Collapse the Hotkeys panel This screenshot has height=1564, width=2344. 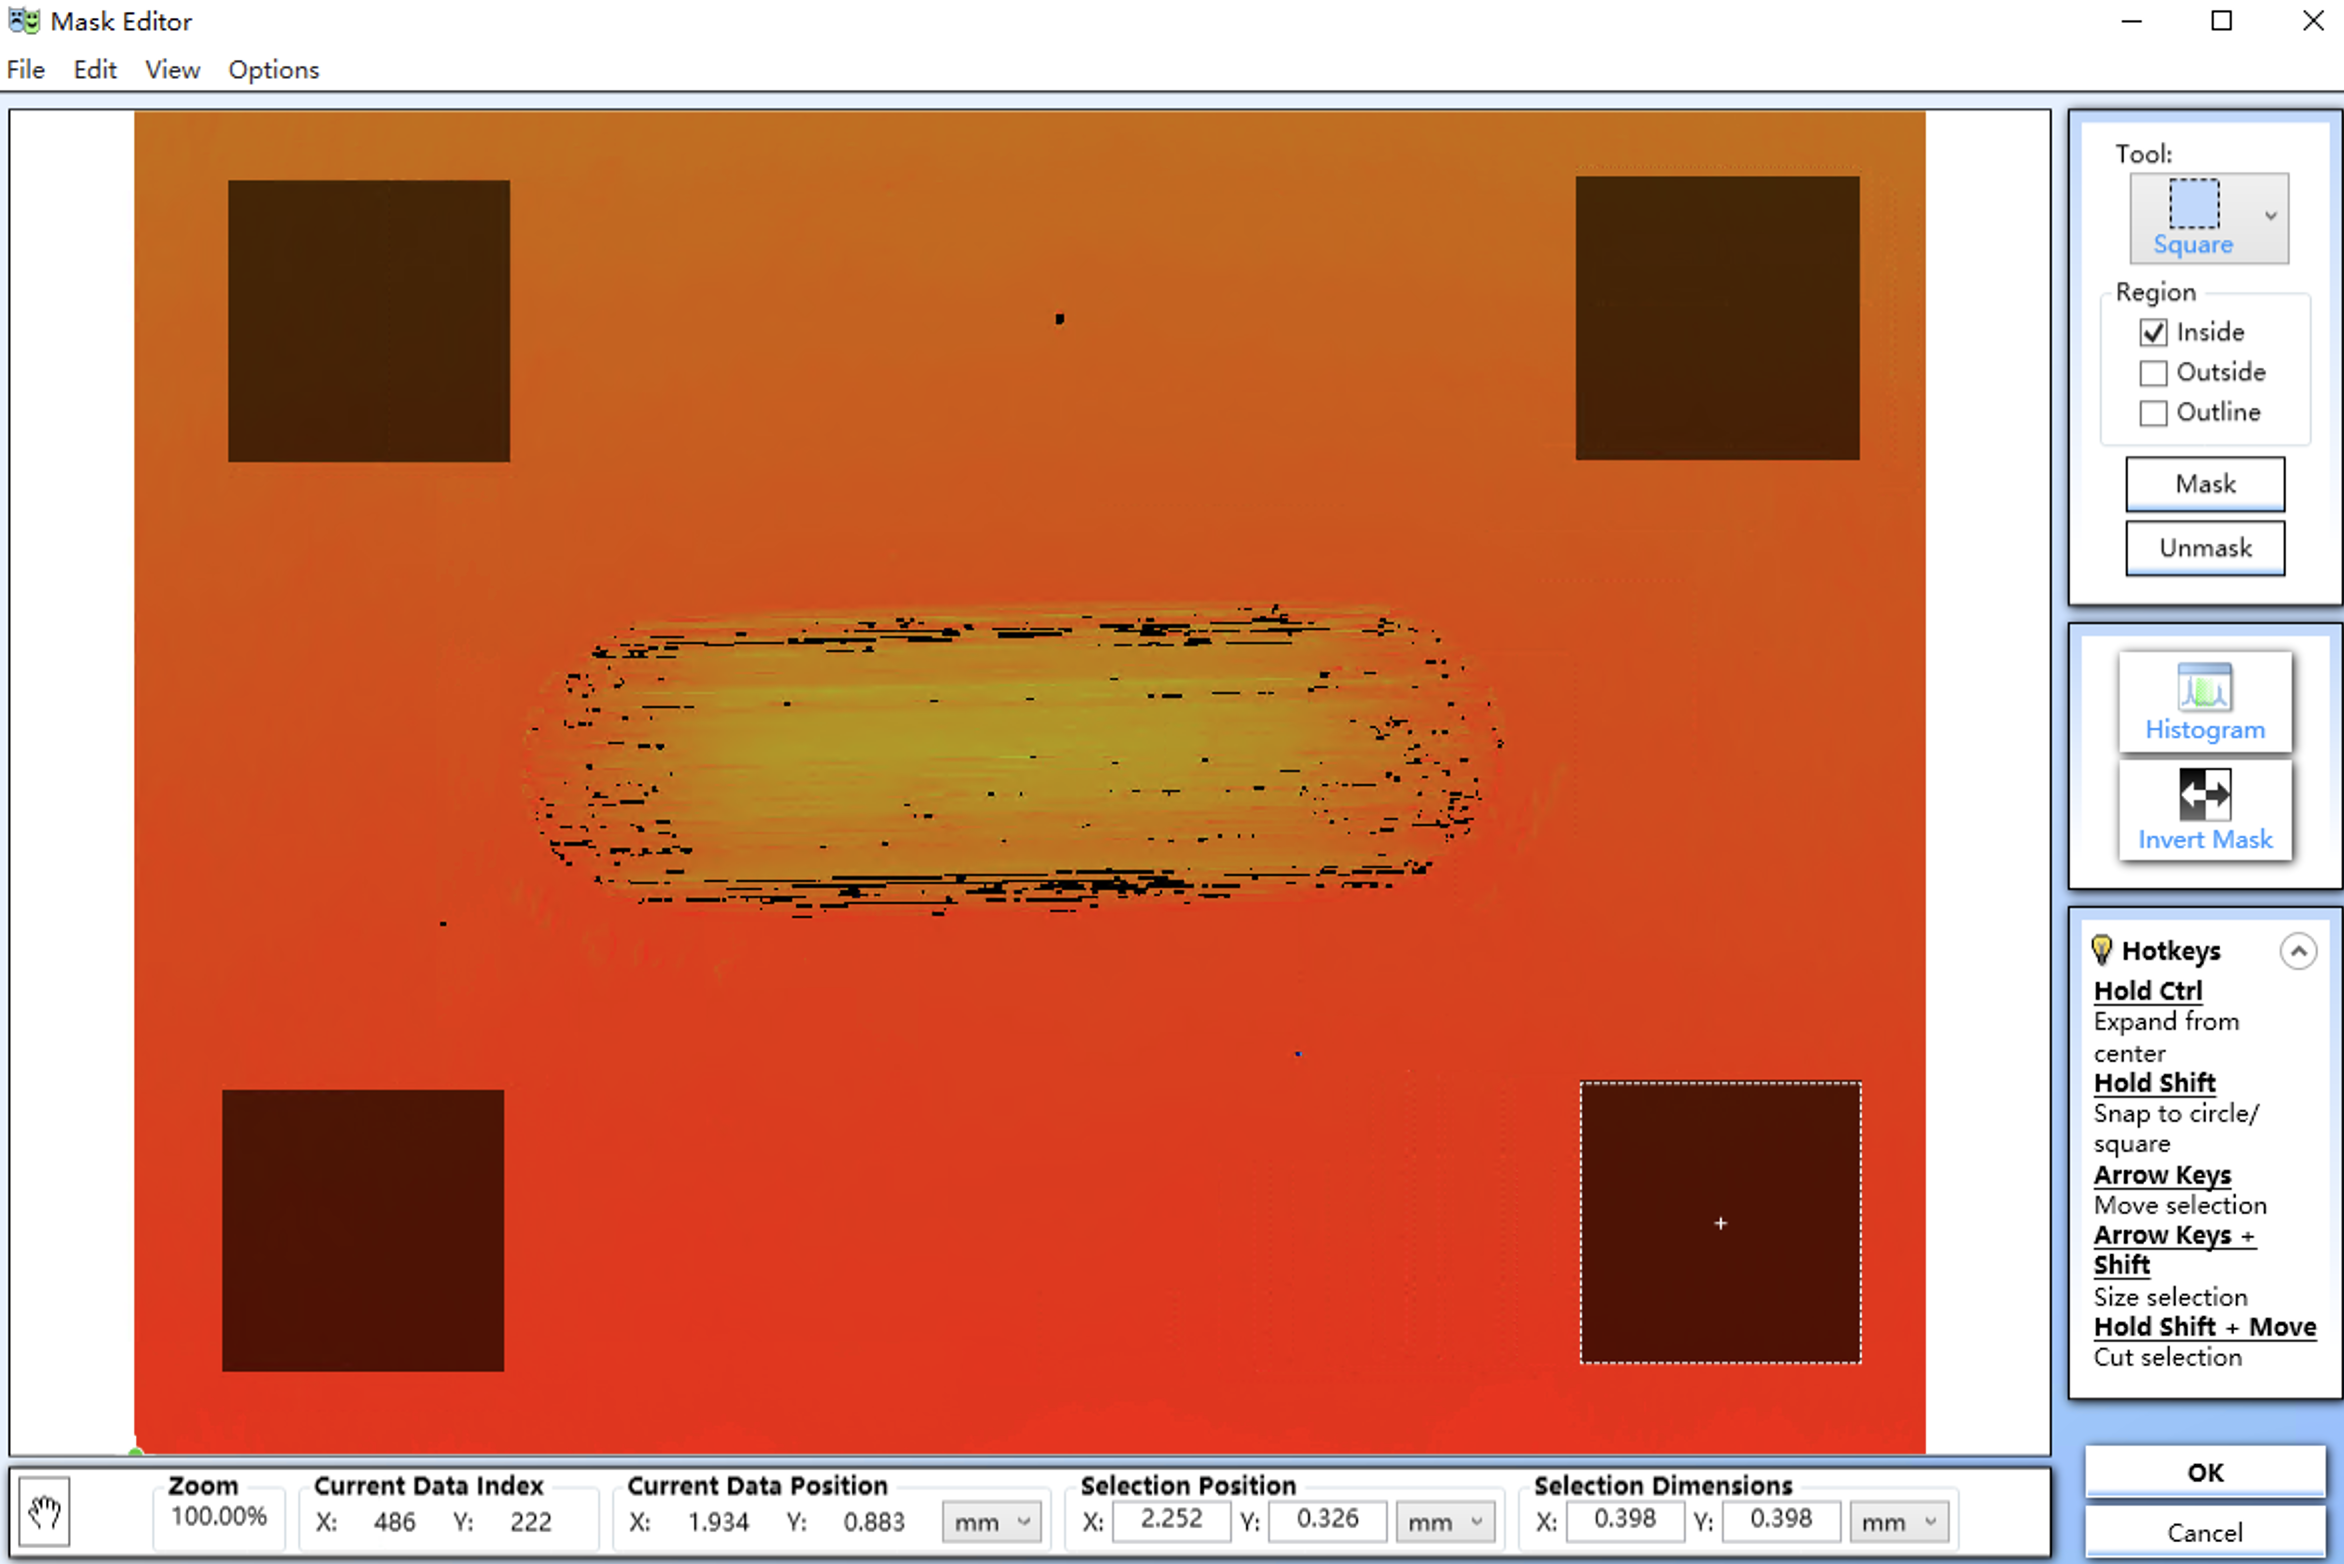[2297, 951]
